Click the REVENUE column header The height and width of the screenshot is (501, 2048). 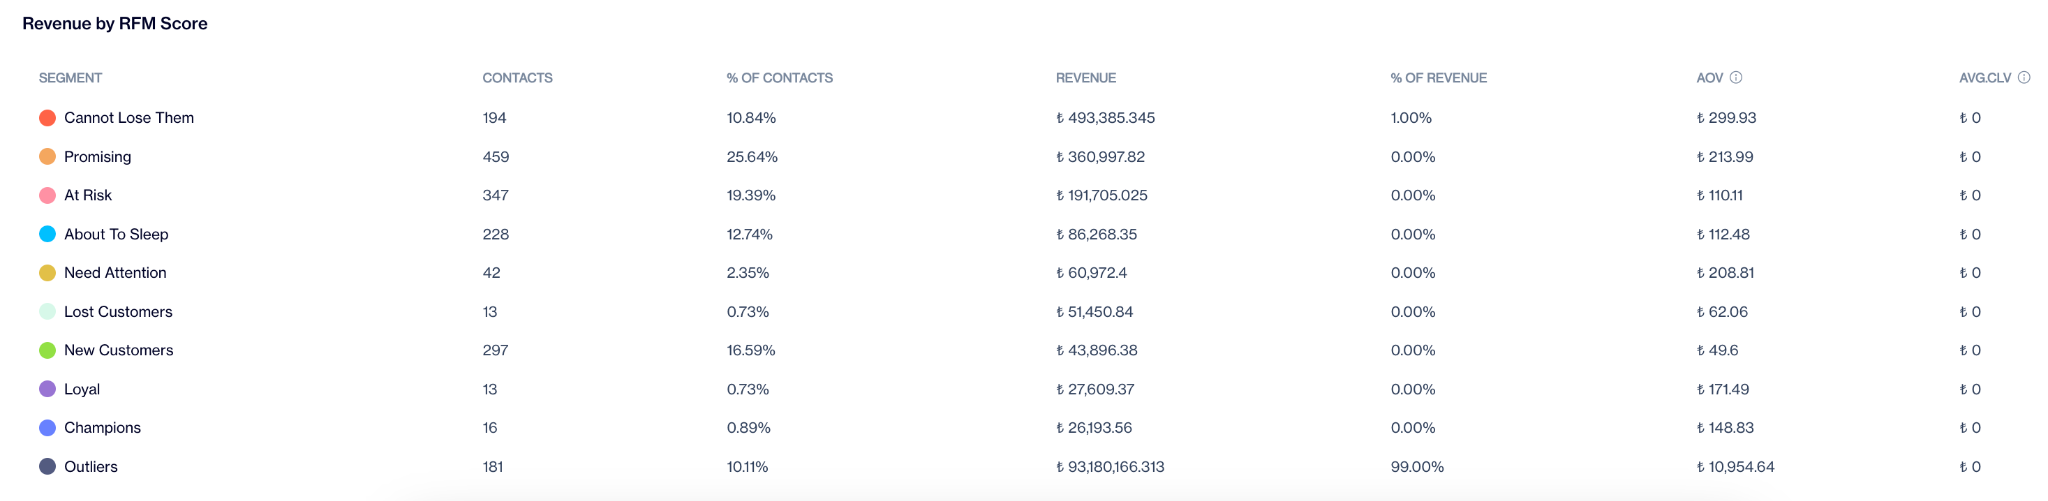1086,78
